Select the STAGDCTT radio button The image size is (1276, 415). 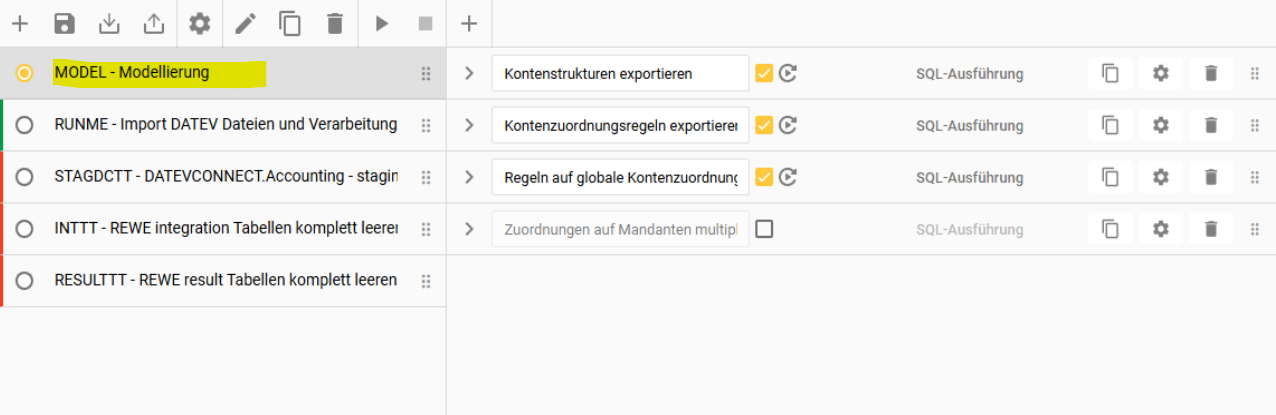pos(25,177)
